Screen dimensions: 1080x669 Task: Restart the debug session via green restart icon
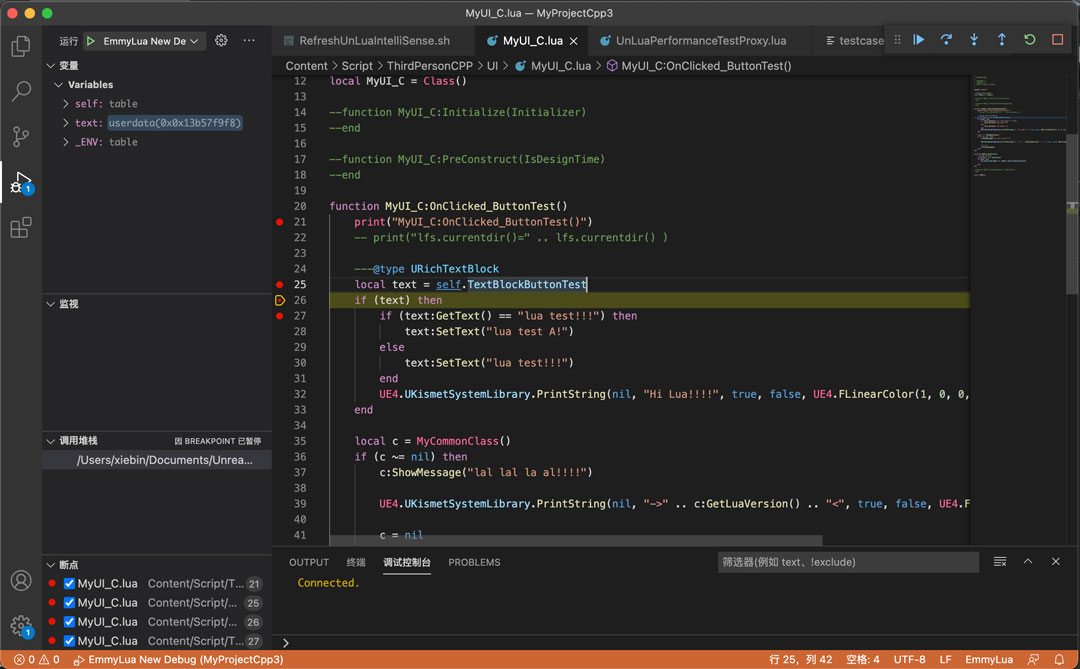click(1029, 39)
